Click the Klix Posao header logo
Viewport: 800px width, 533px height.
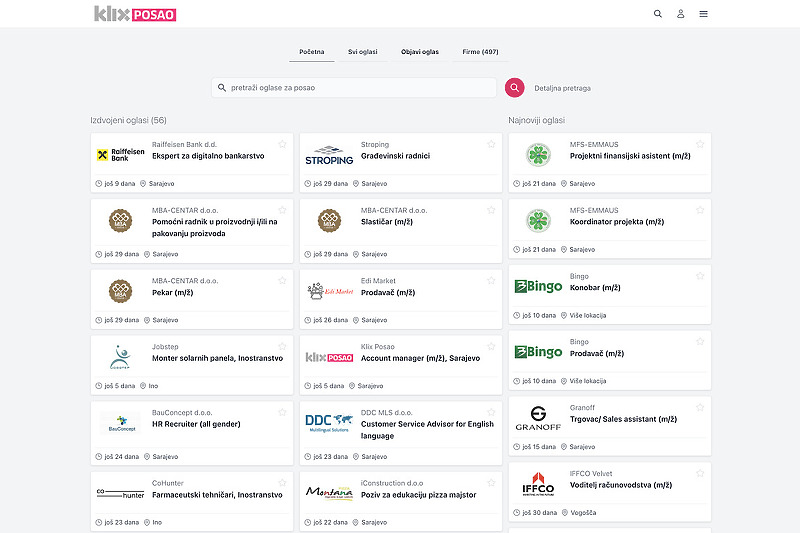[135, 14]
